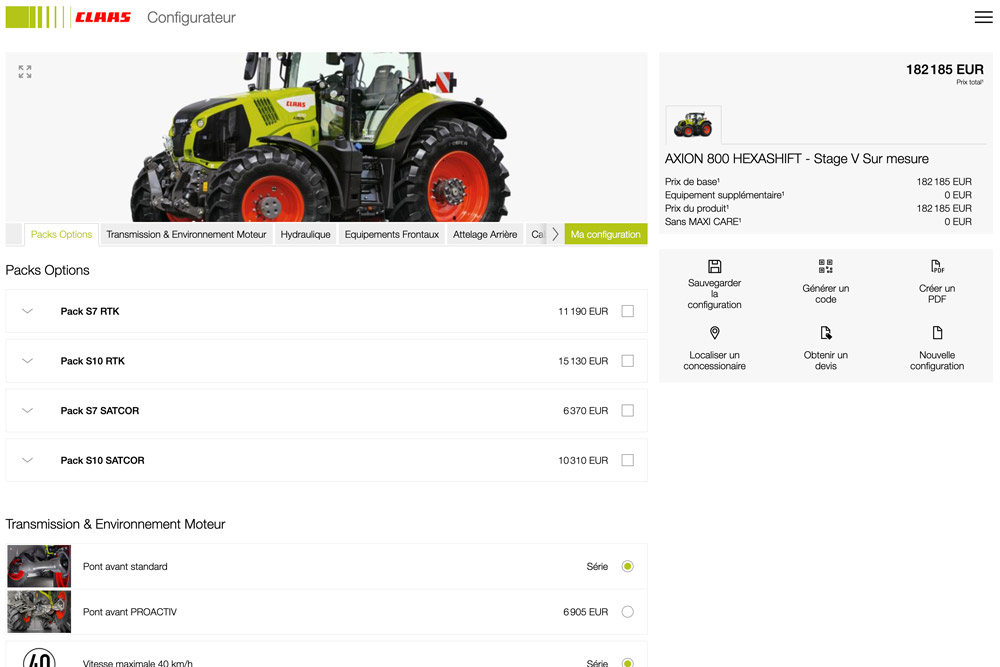Click Localiser un concessionnaire label
Viewport: 1000px width, 667px height.
coord(714,360)
